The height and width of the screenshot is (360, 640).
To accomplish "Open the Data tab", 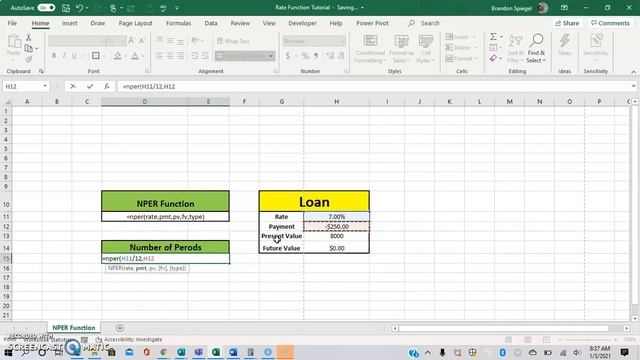I will pos(211,23).
